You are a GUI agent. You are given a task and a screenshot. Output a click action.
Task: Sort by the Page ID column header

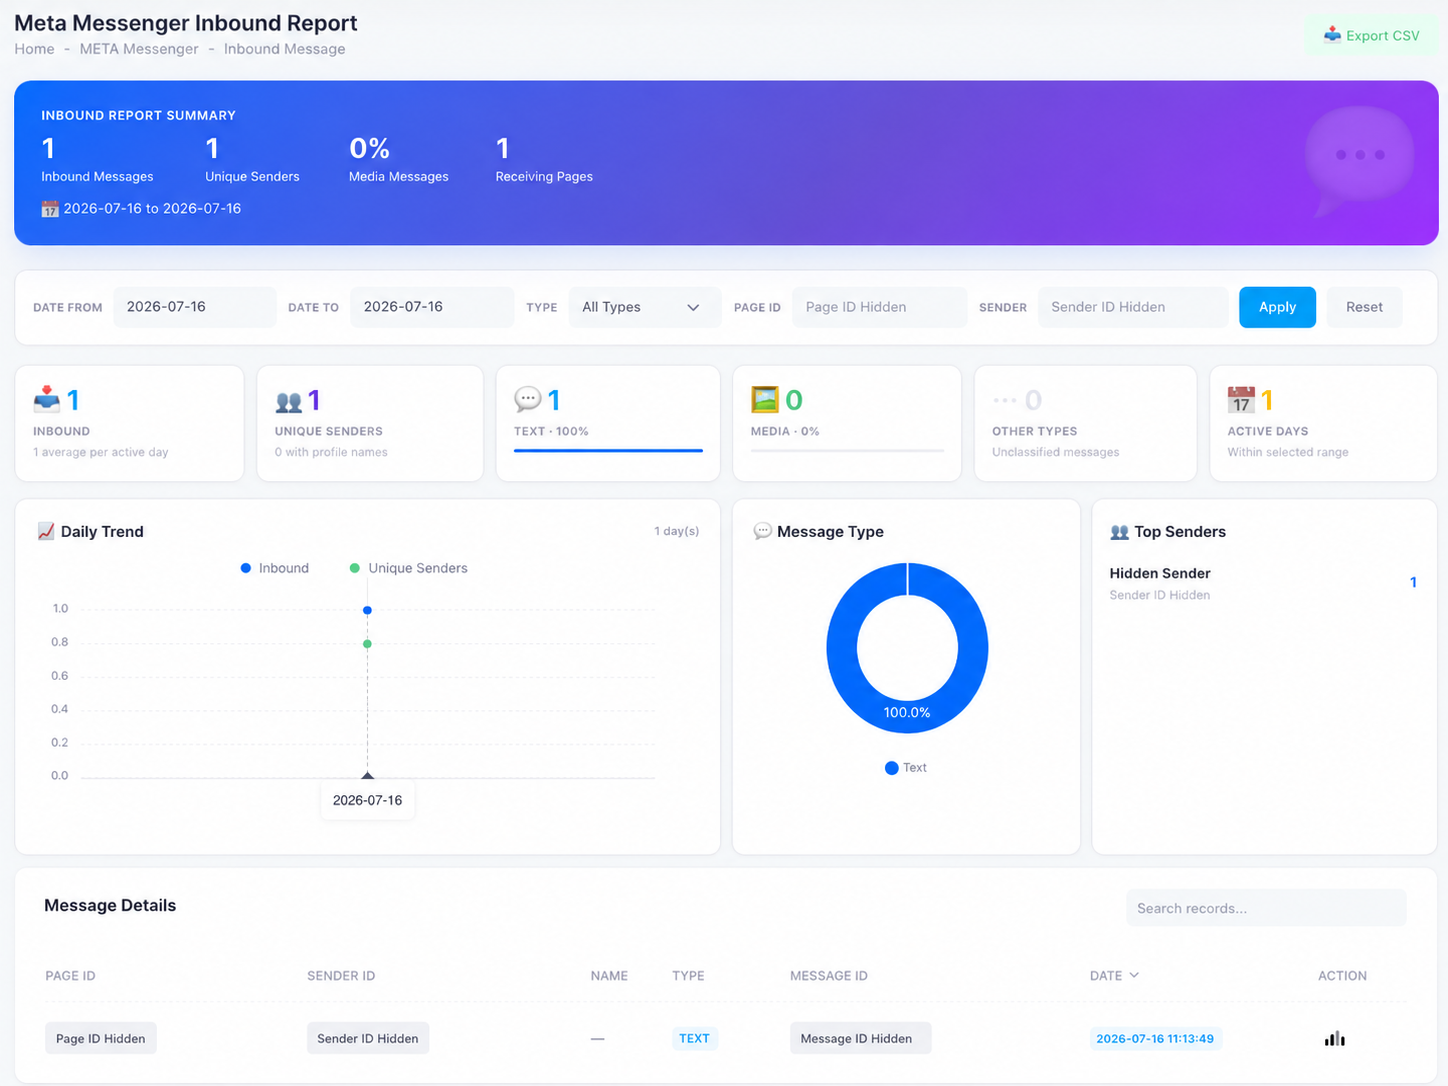(x=70, y=976)
